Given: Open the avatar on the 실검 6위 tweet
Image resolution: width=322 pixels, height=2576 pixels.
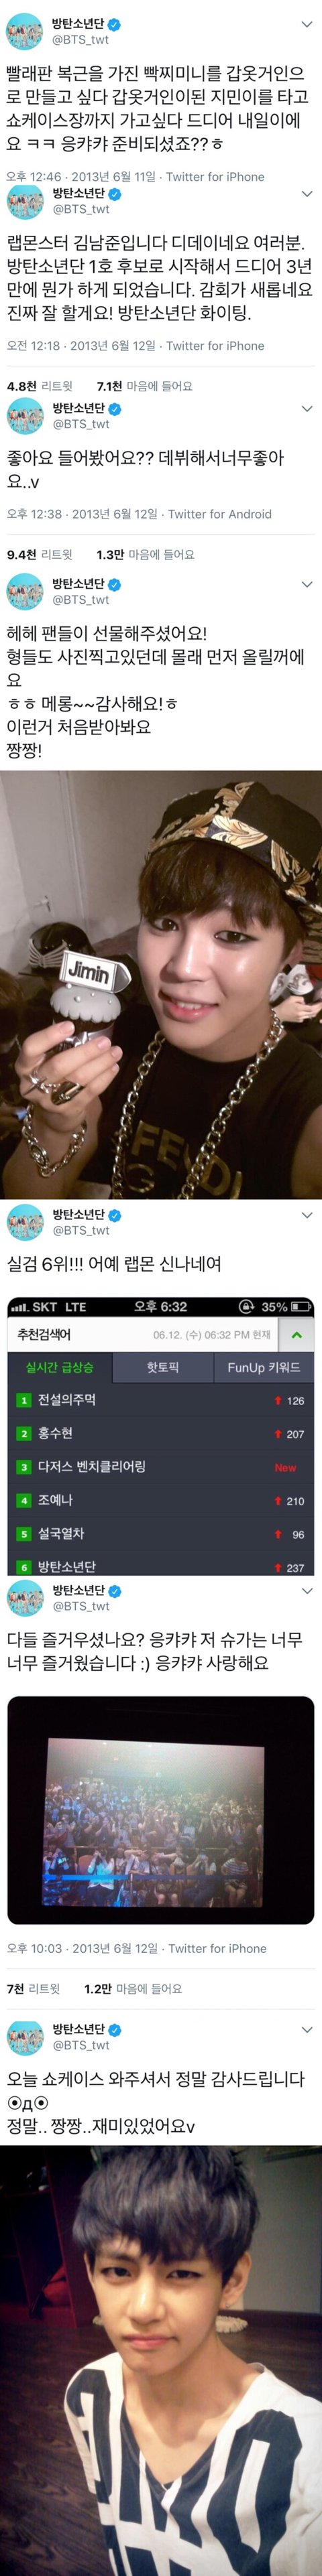Looking at the screenshot, I should (x=25, y=1222).
